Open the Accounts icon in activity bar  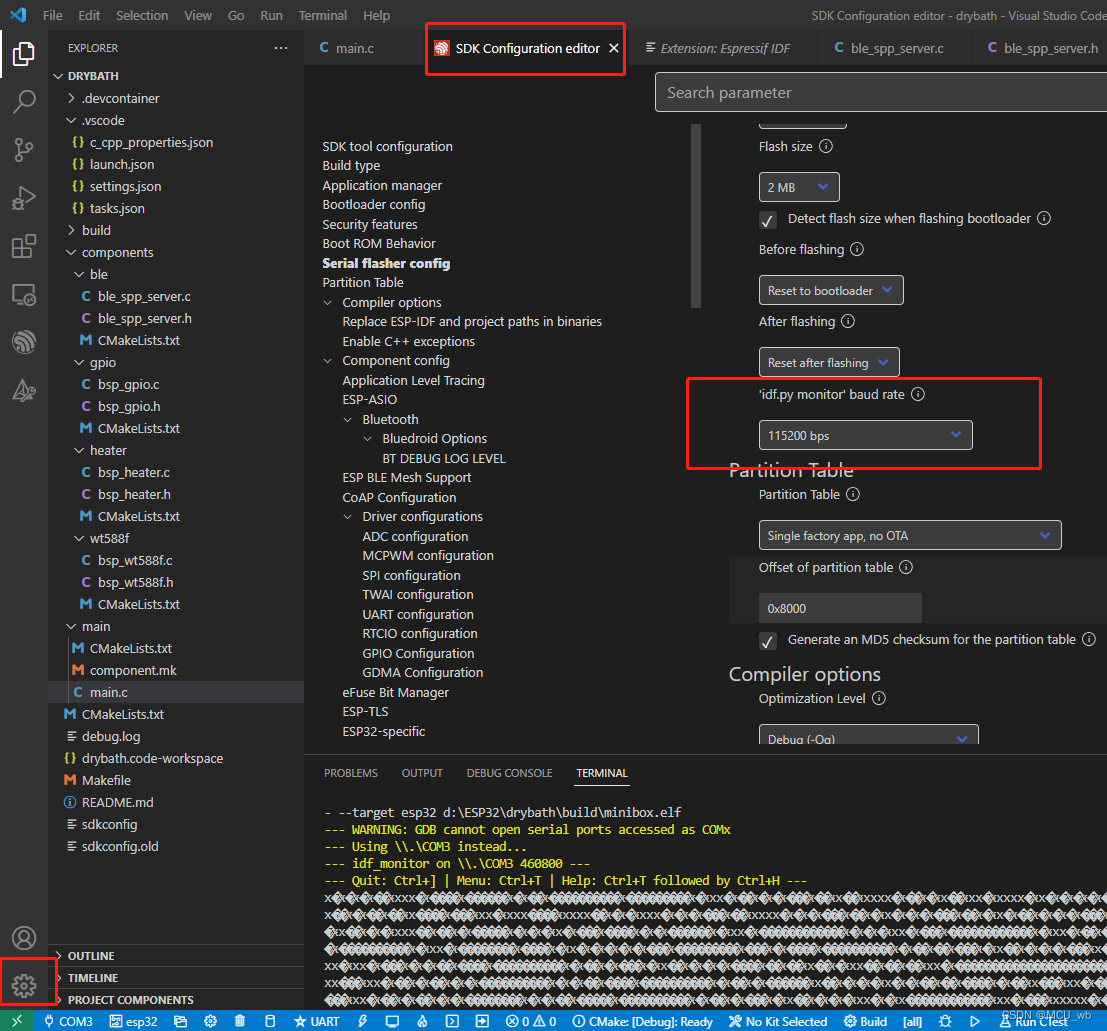click(x=24, y=938)
